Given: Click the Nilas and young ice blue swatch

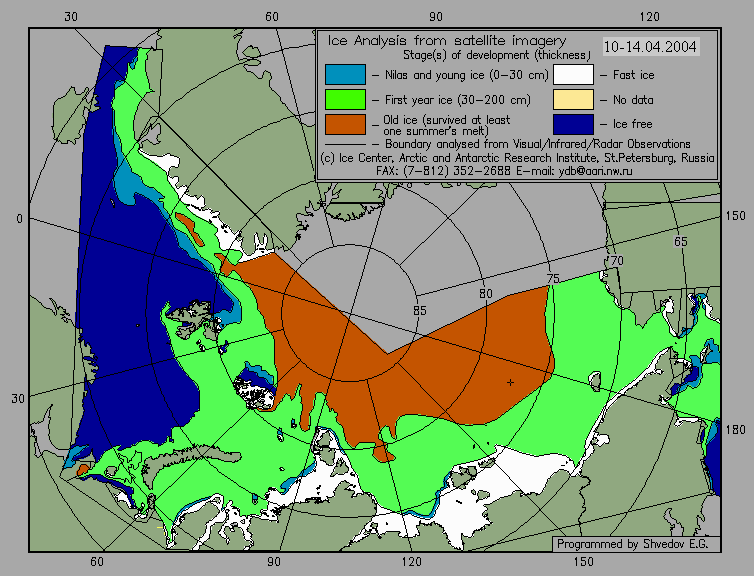Looking at the screenshot, I should 345,75.
